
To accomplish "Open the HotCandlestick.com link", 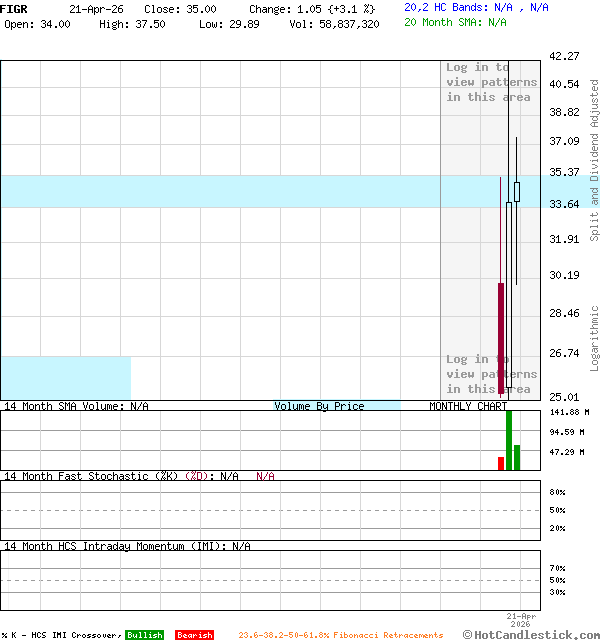I will [531, 634].
